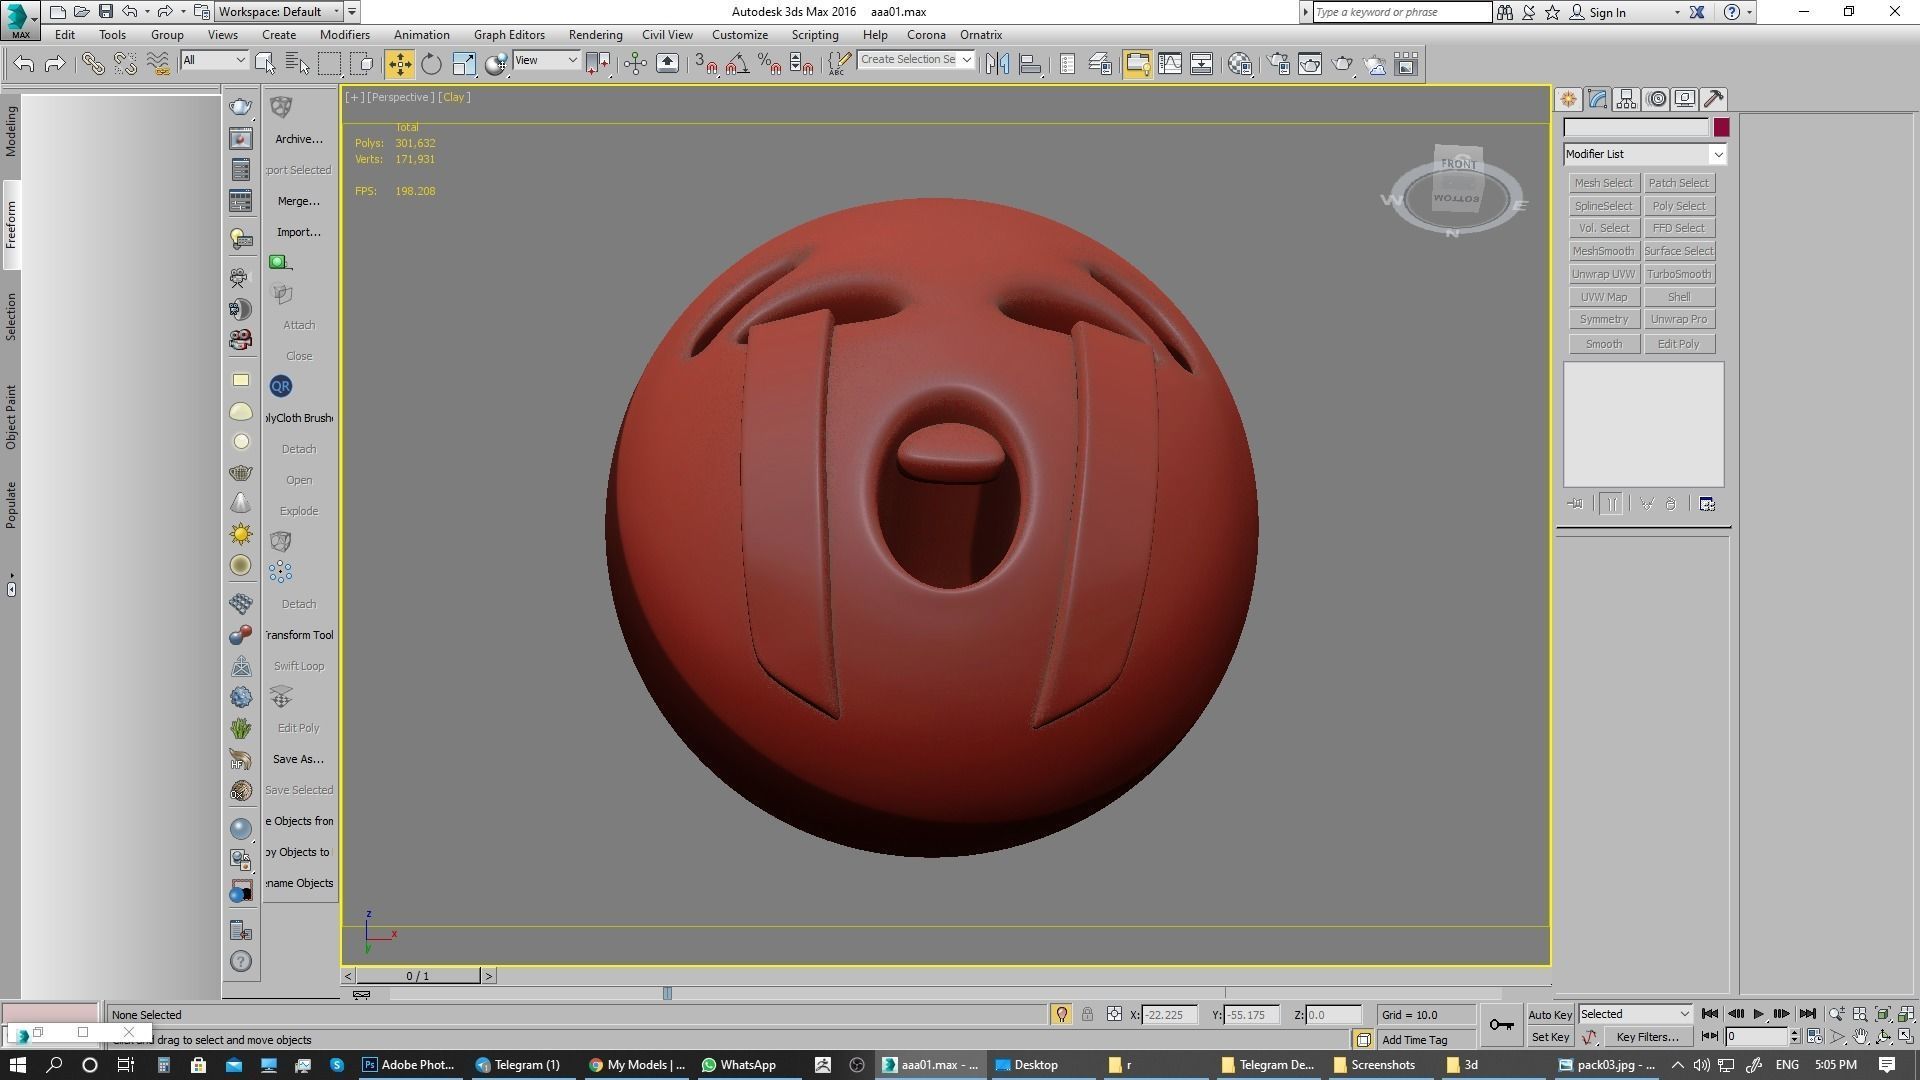Open Select by Name dialog

[x=297, y=65]
